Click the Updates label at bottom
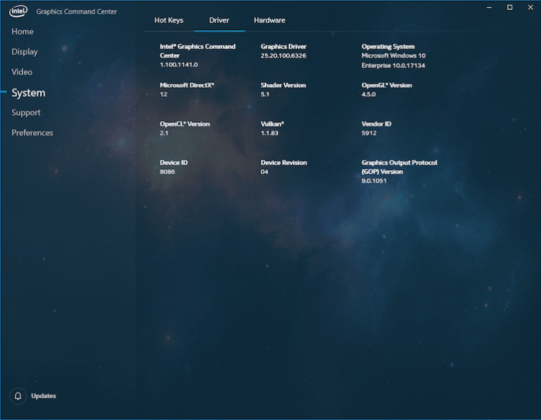541x420 pixels. point(43,396)
